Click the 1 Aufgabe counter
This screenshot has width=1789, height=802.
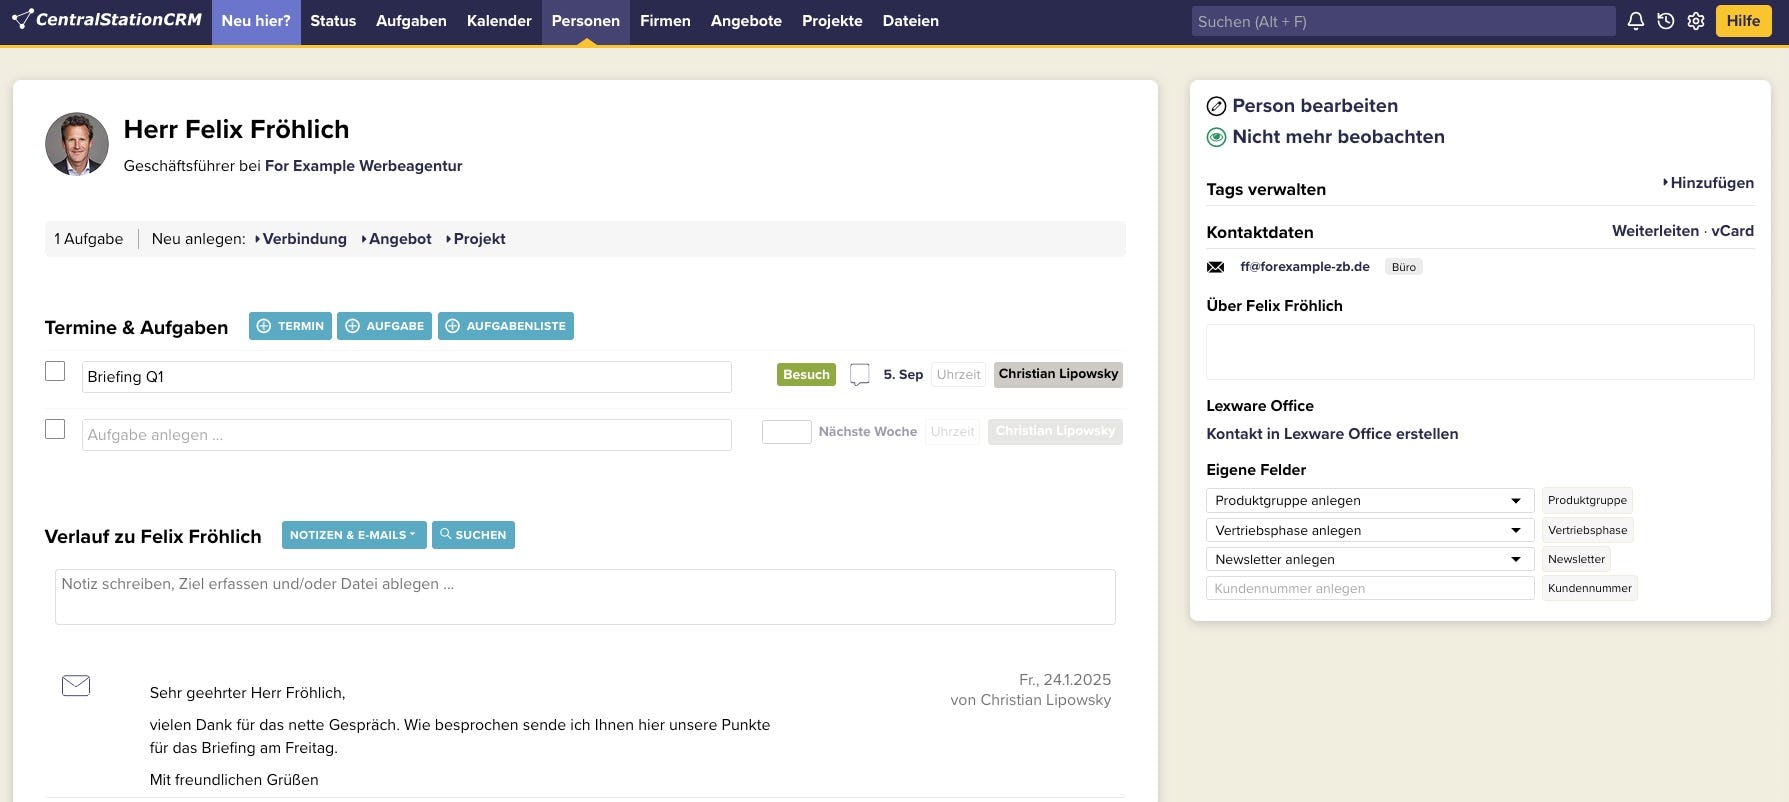coord(89,239)
